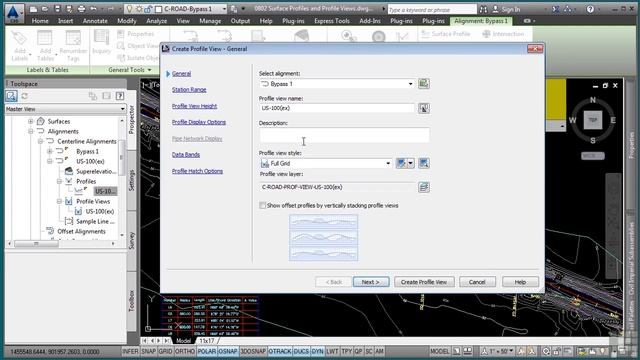Viewport: 640px width, 360px height.
Task: Toggle OTRACK in status bar
Action: click(280, 351)
